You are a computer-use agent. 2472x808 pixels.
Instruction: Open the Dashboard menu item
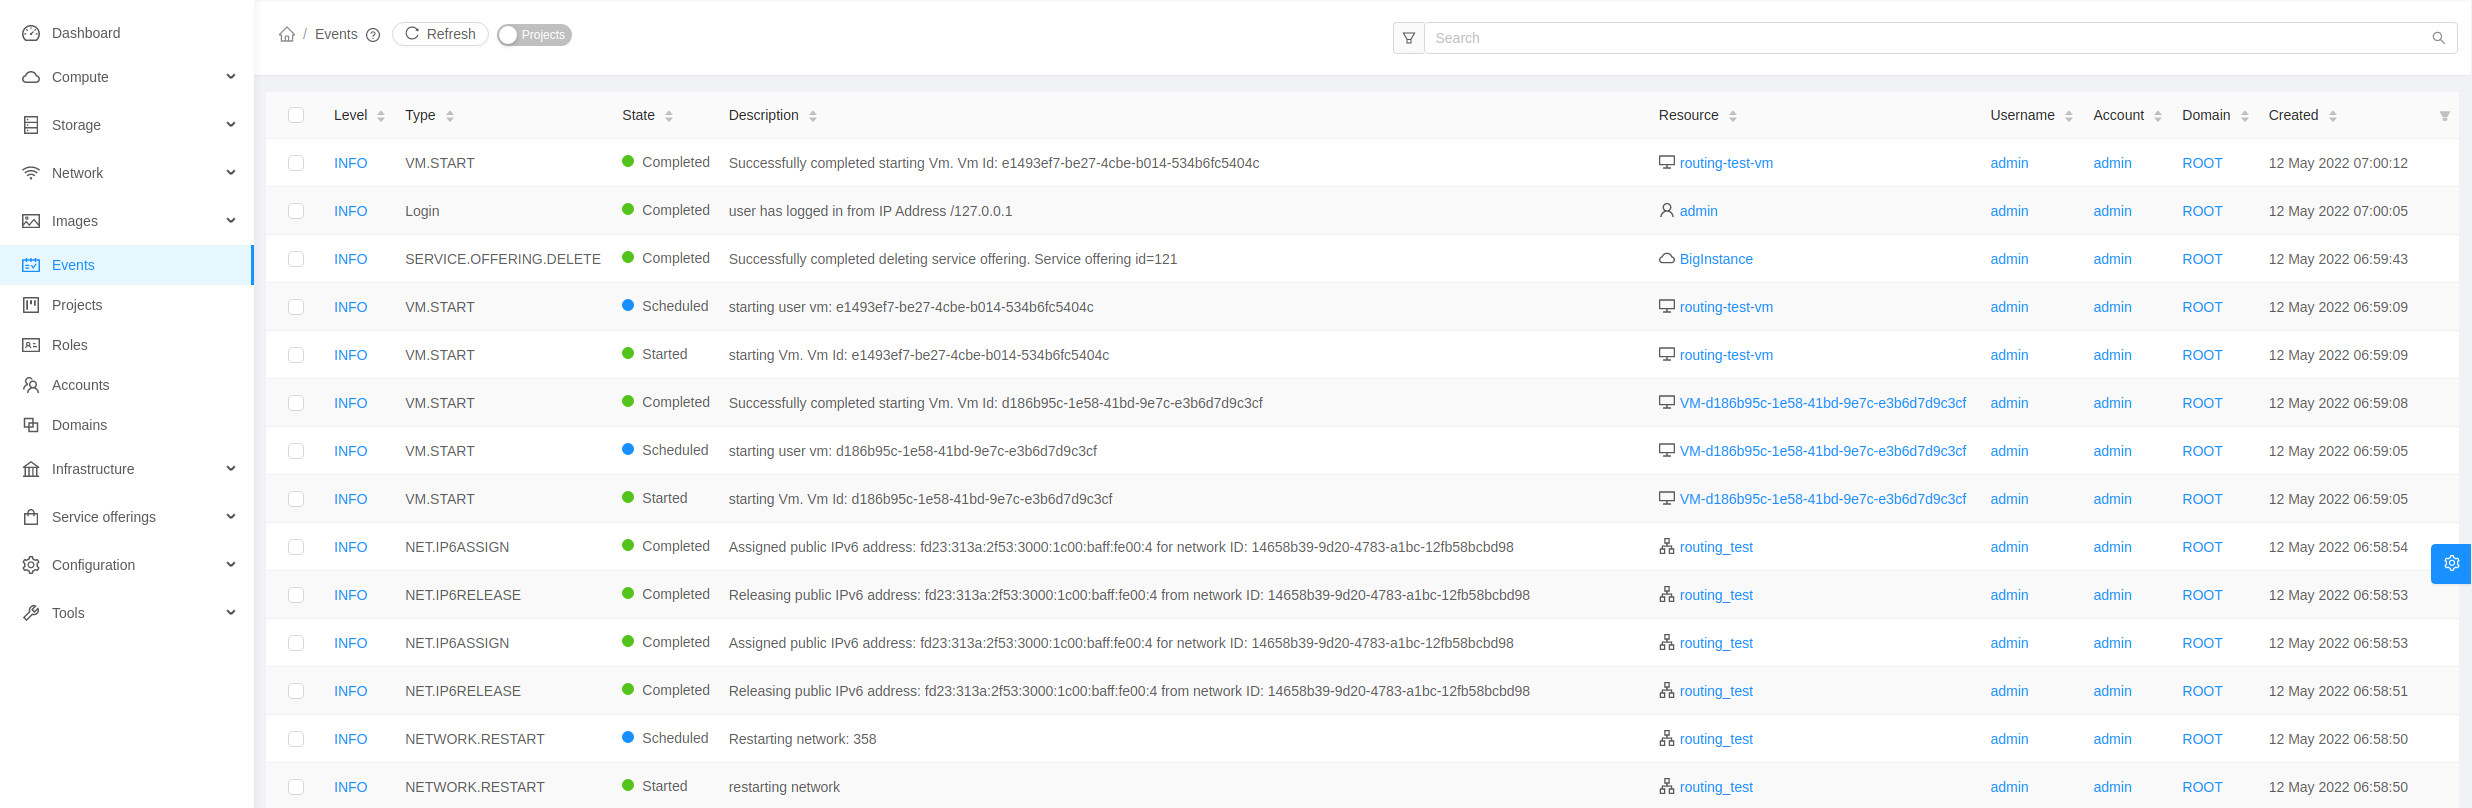click(127, 33)
